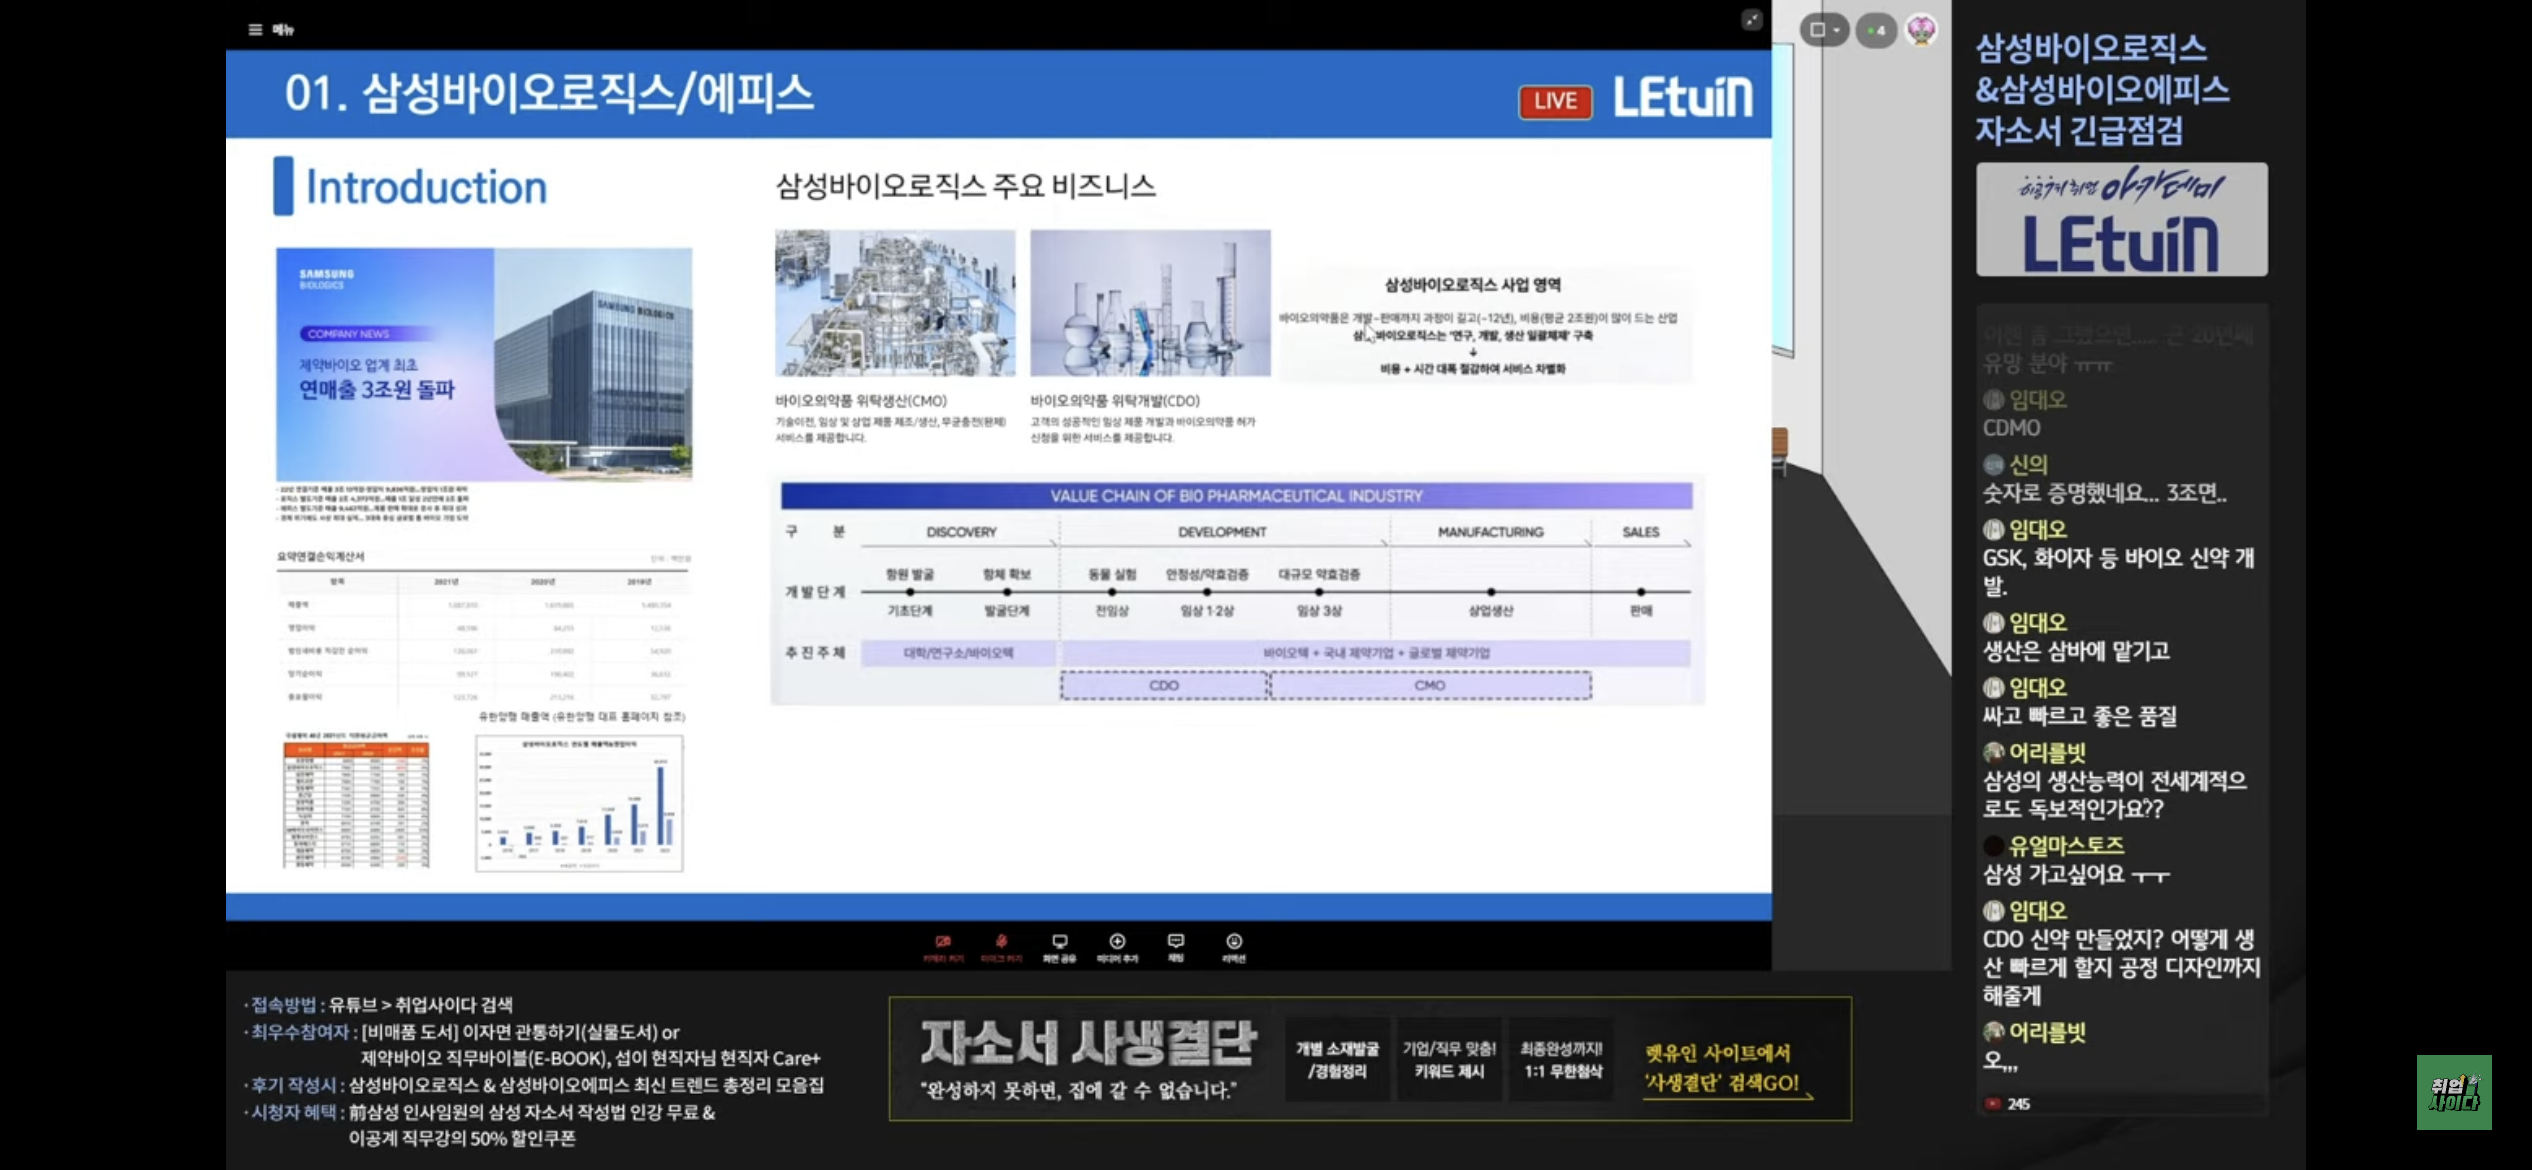Click the '01. 삼성바이오로직스/에피스' slide title
This screenshot has width=2532, height=1170.
pyautogui.click(x=549, y=94)
